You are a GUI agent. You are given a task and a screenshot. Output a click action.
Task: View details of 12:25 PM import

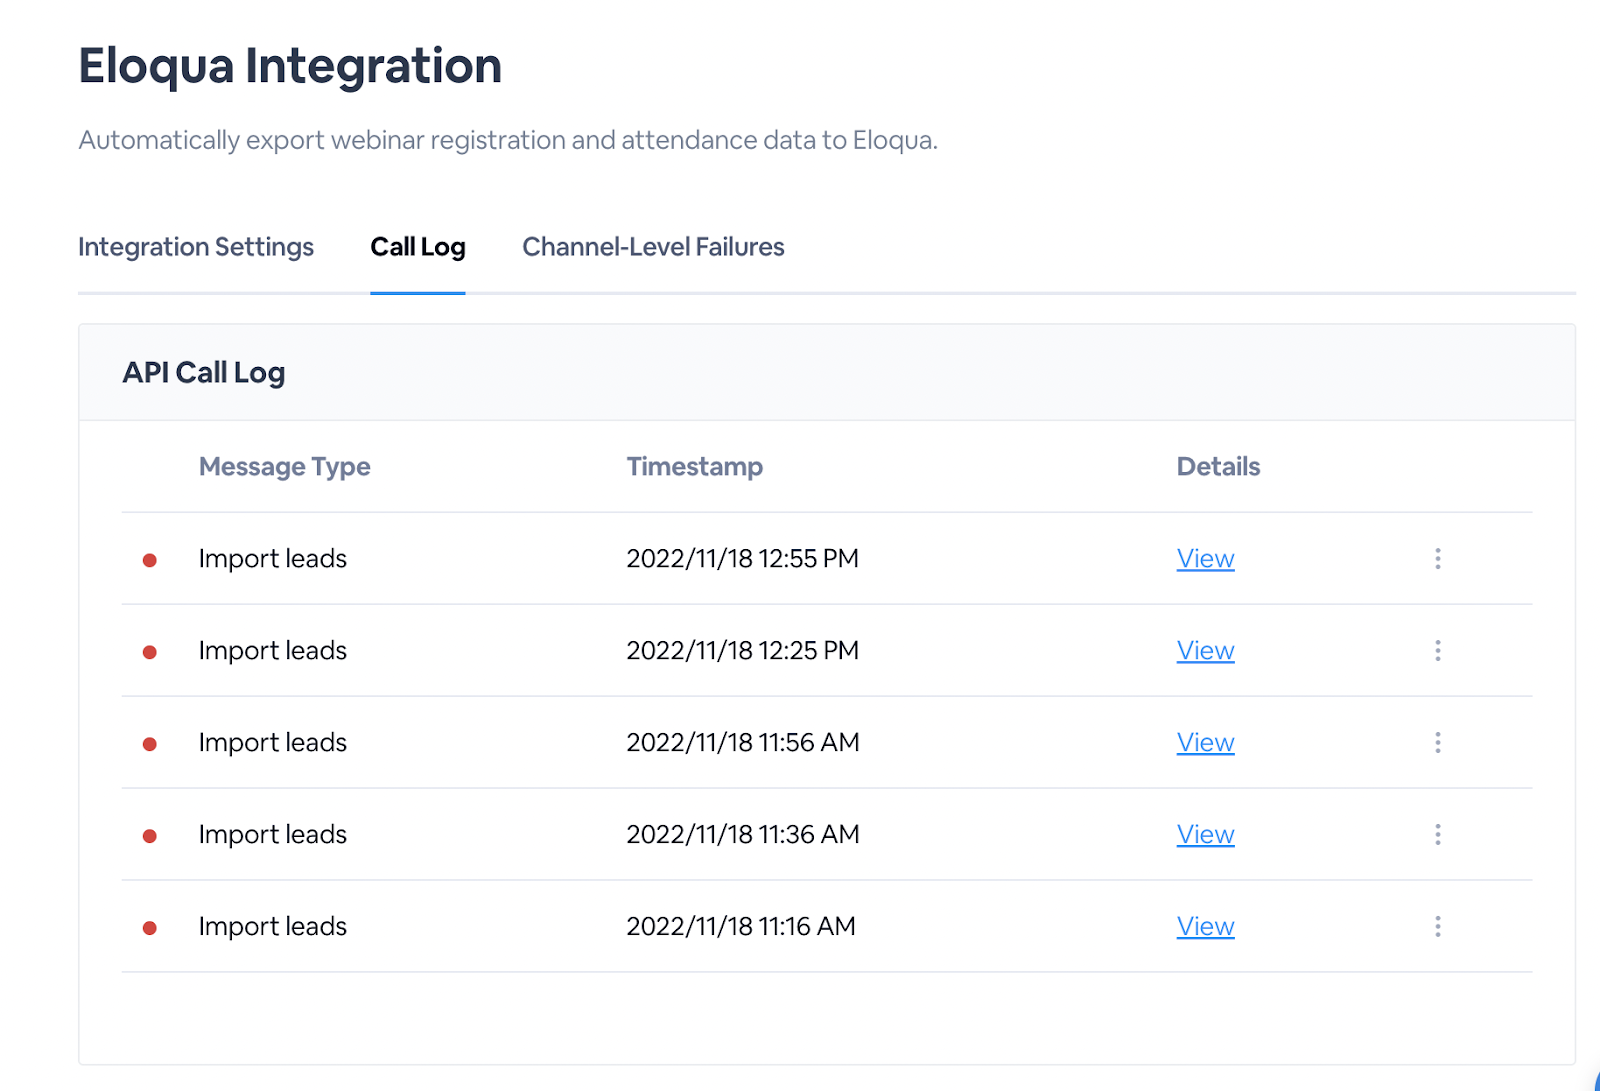(1205, 651)
